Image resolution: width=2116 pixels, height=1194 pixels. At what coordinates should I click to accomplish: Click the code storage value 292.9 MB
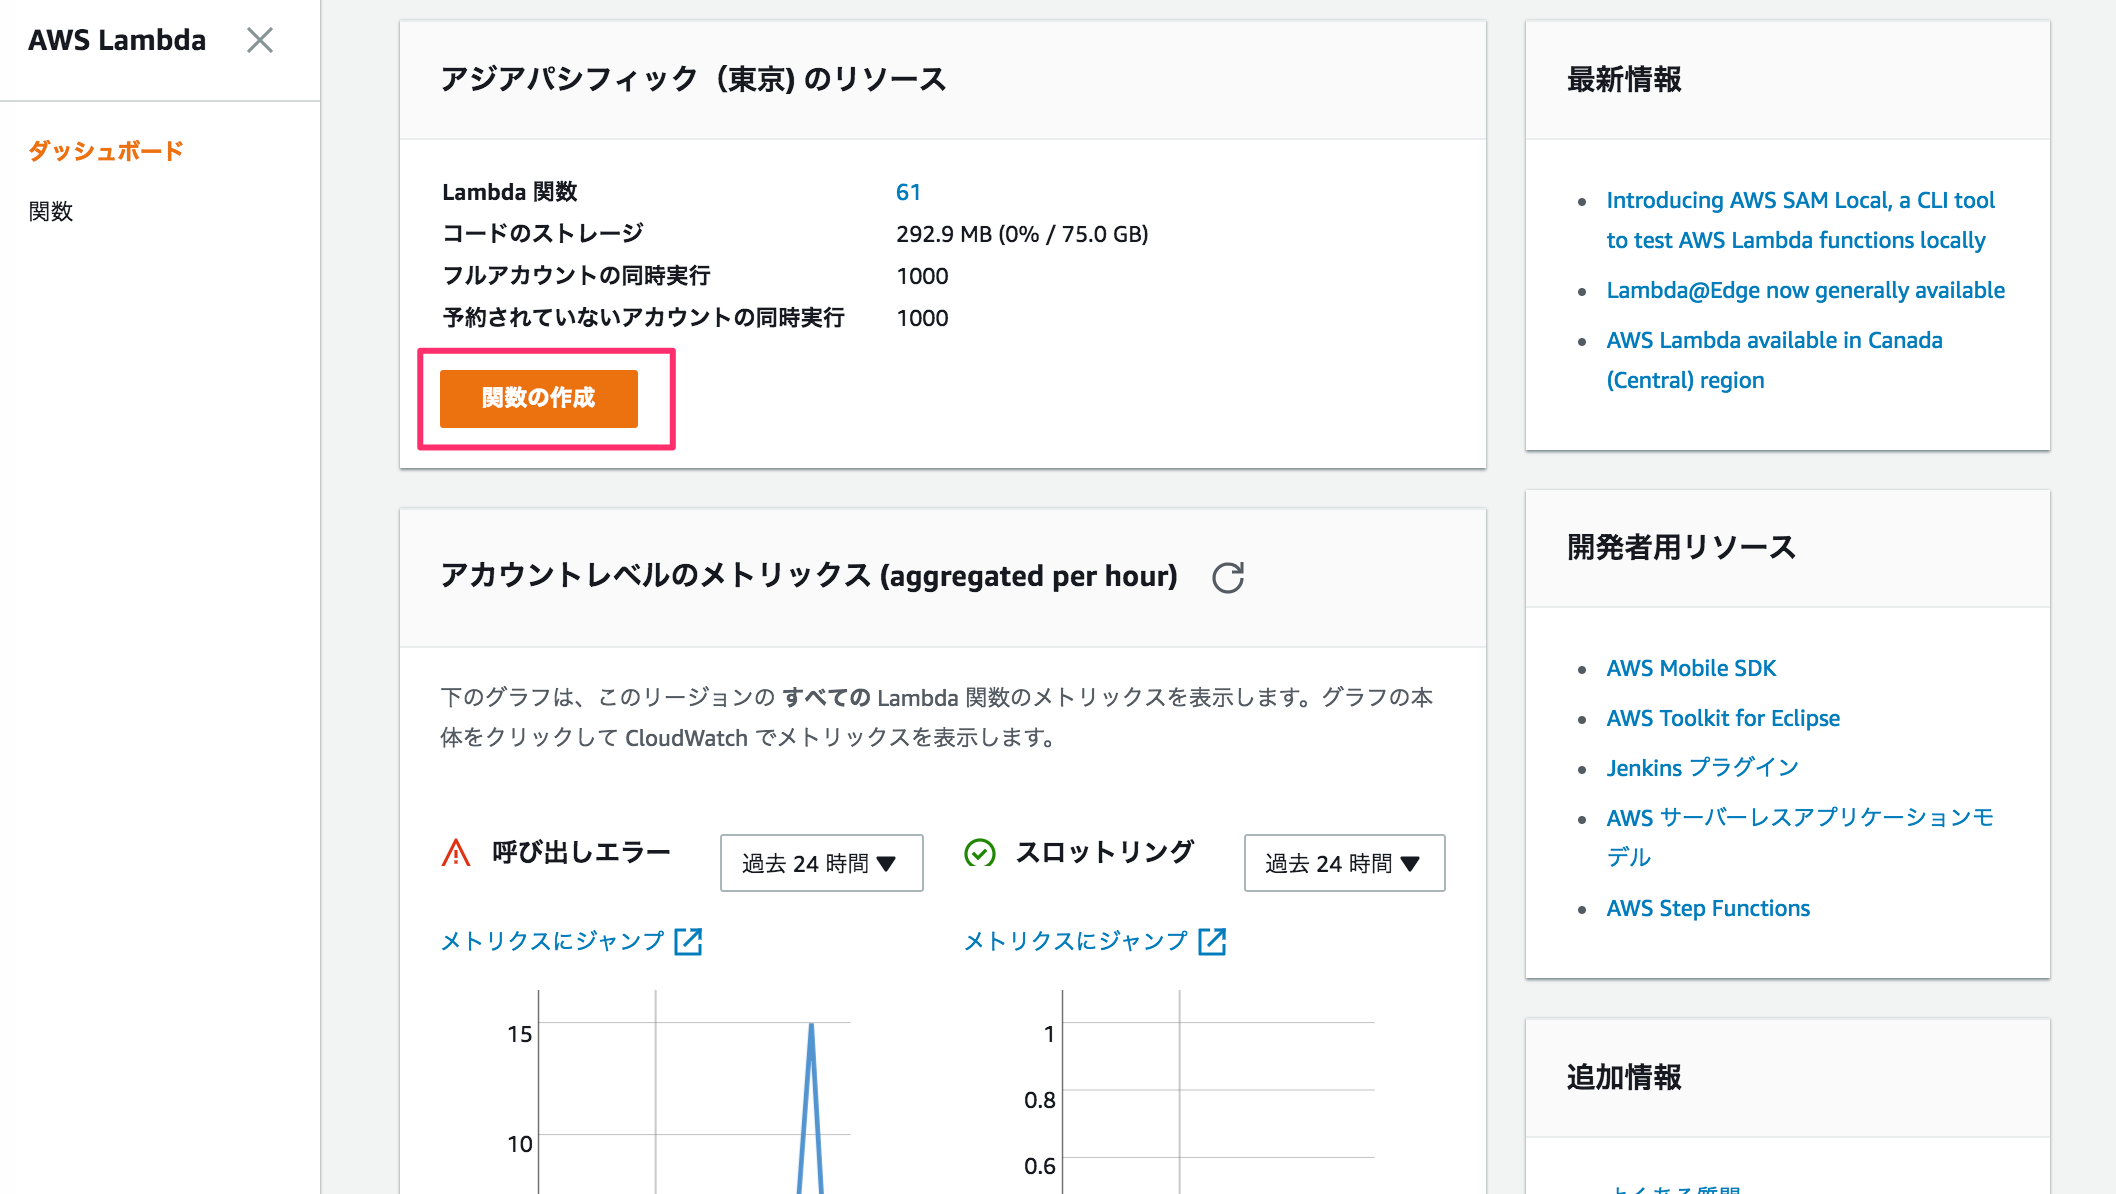click(x=1022, y=234)
